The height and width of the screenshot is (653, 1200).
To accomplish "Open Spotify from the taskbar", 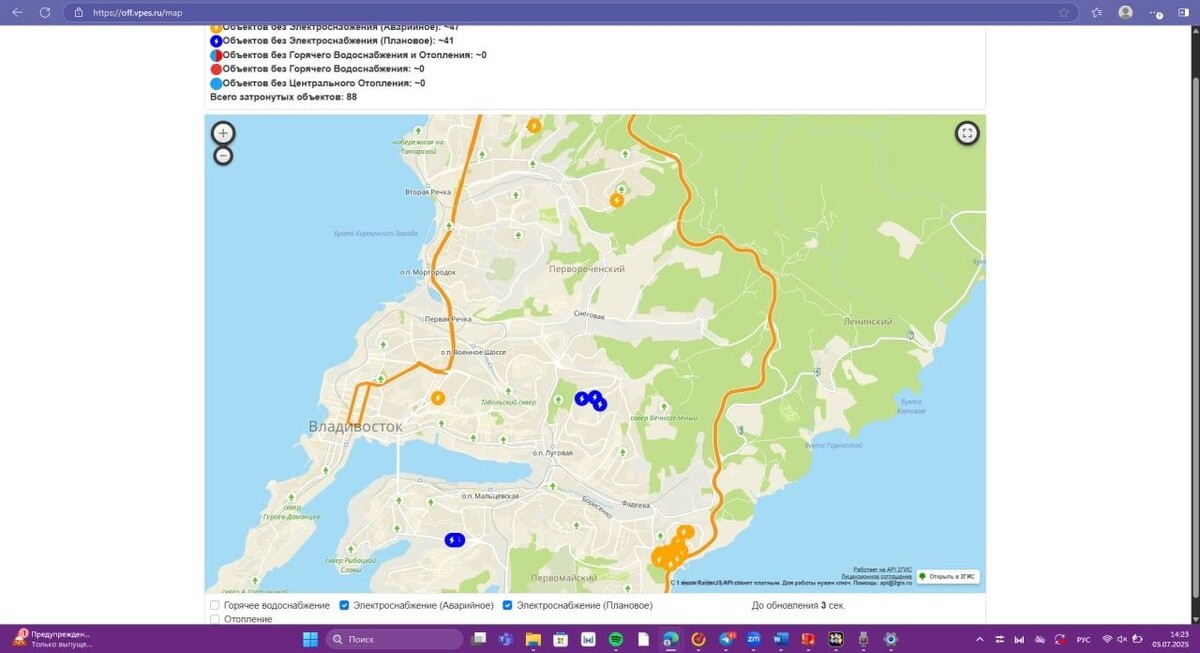I will pyautogui.click(x=616, y=639).
